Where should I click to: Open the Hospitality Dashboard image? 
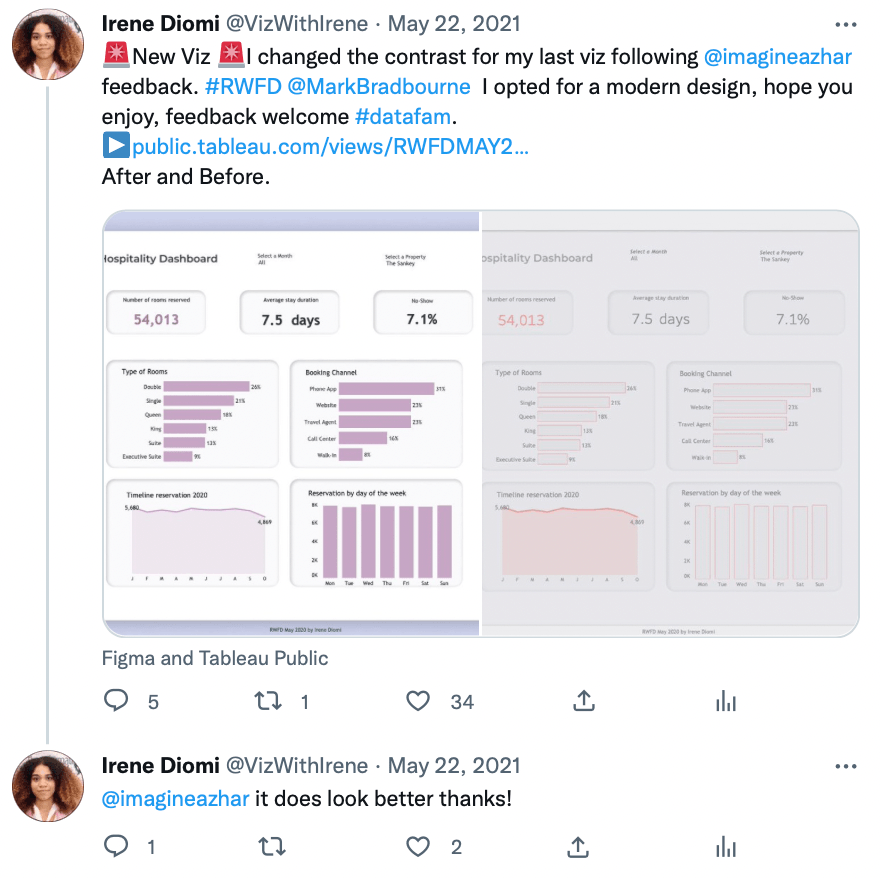point(480,423)
